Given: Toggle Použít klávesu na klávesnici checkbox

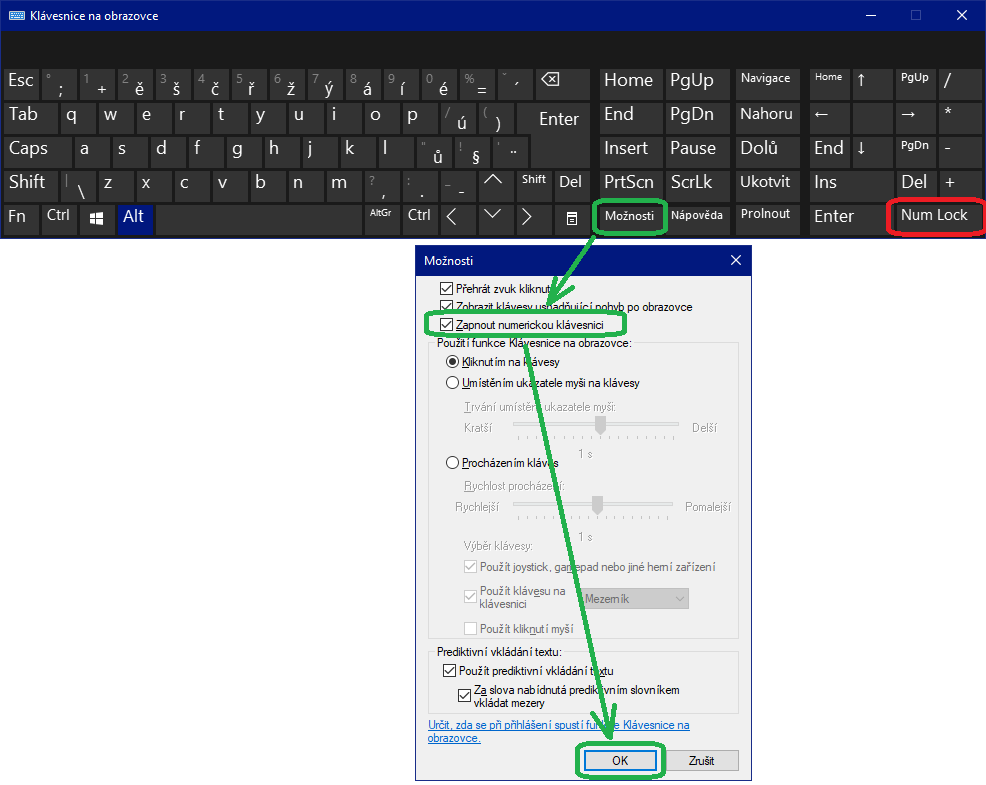Looking at the screenshot, I should [x=470, y=597].
